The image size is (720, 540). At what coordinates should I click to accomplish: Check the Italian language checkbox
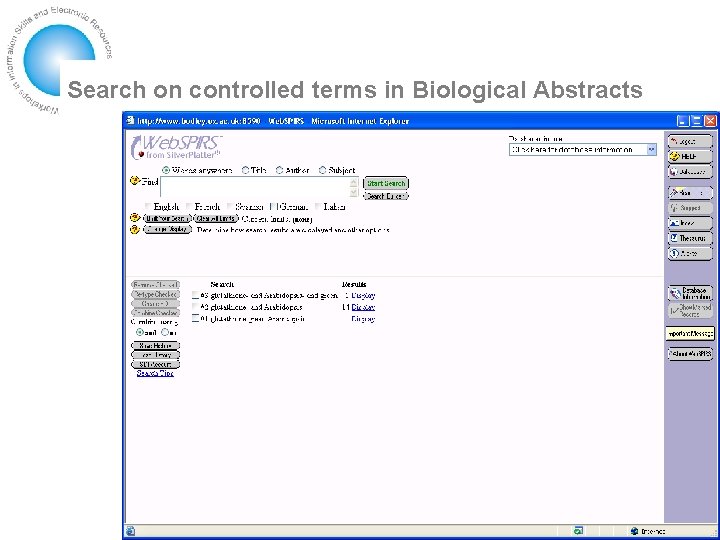[318, 207]
